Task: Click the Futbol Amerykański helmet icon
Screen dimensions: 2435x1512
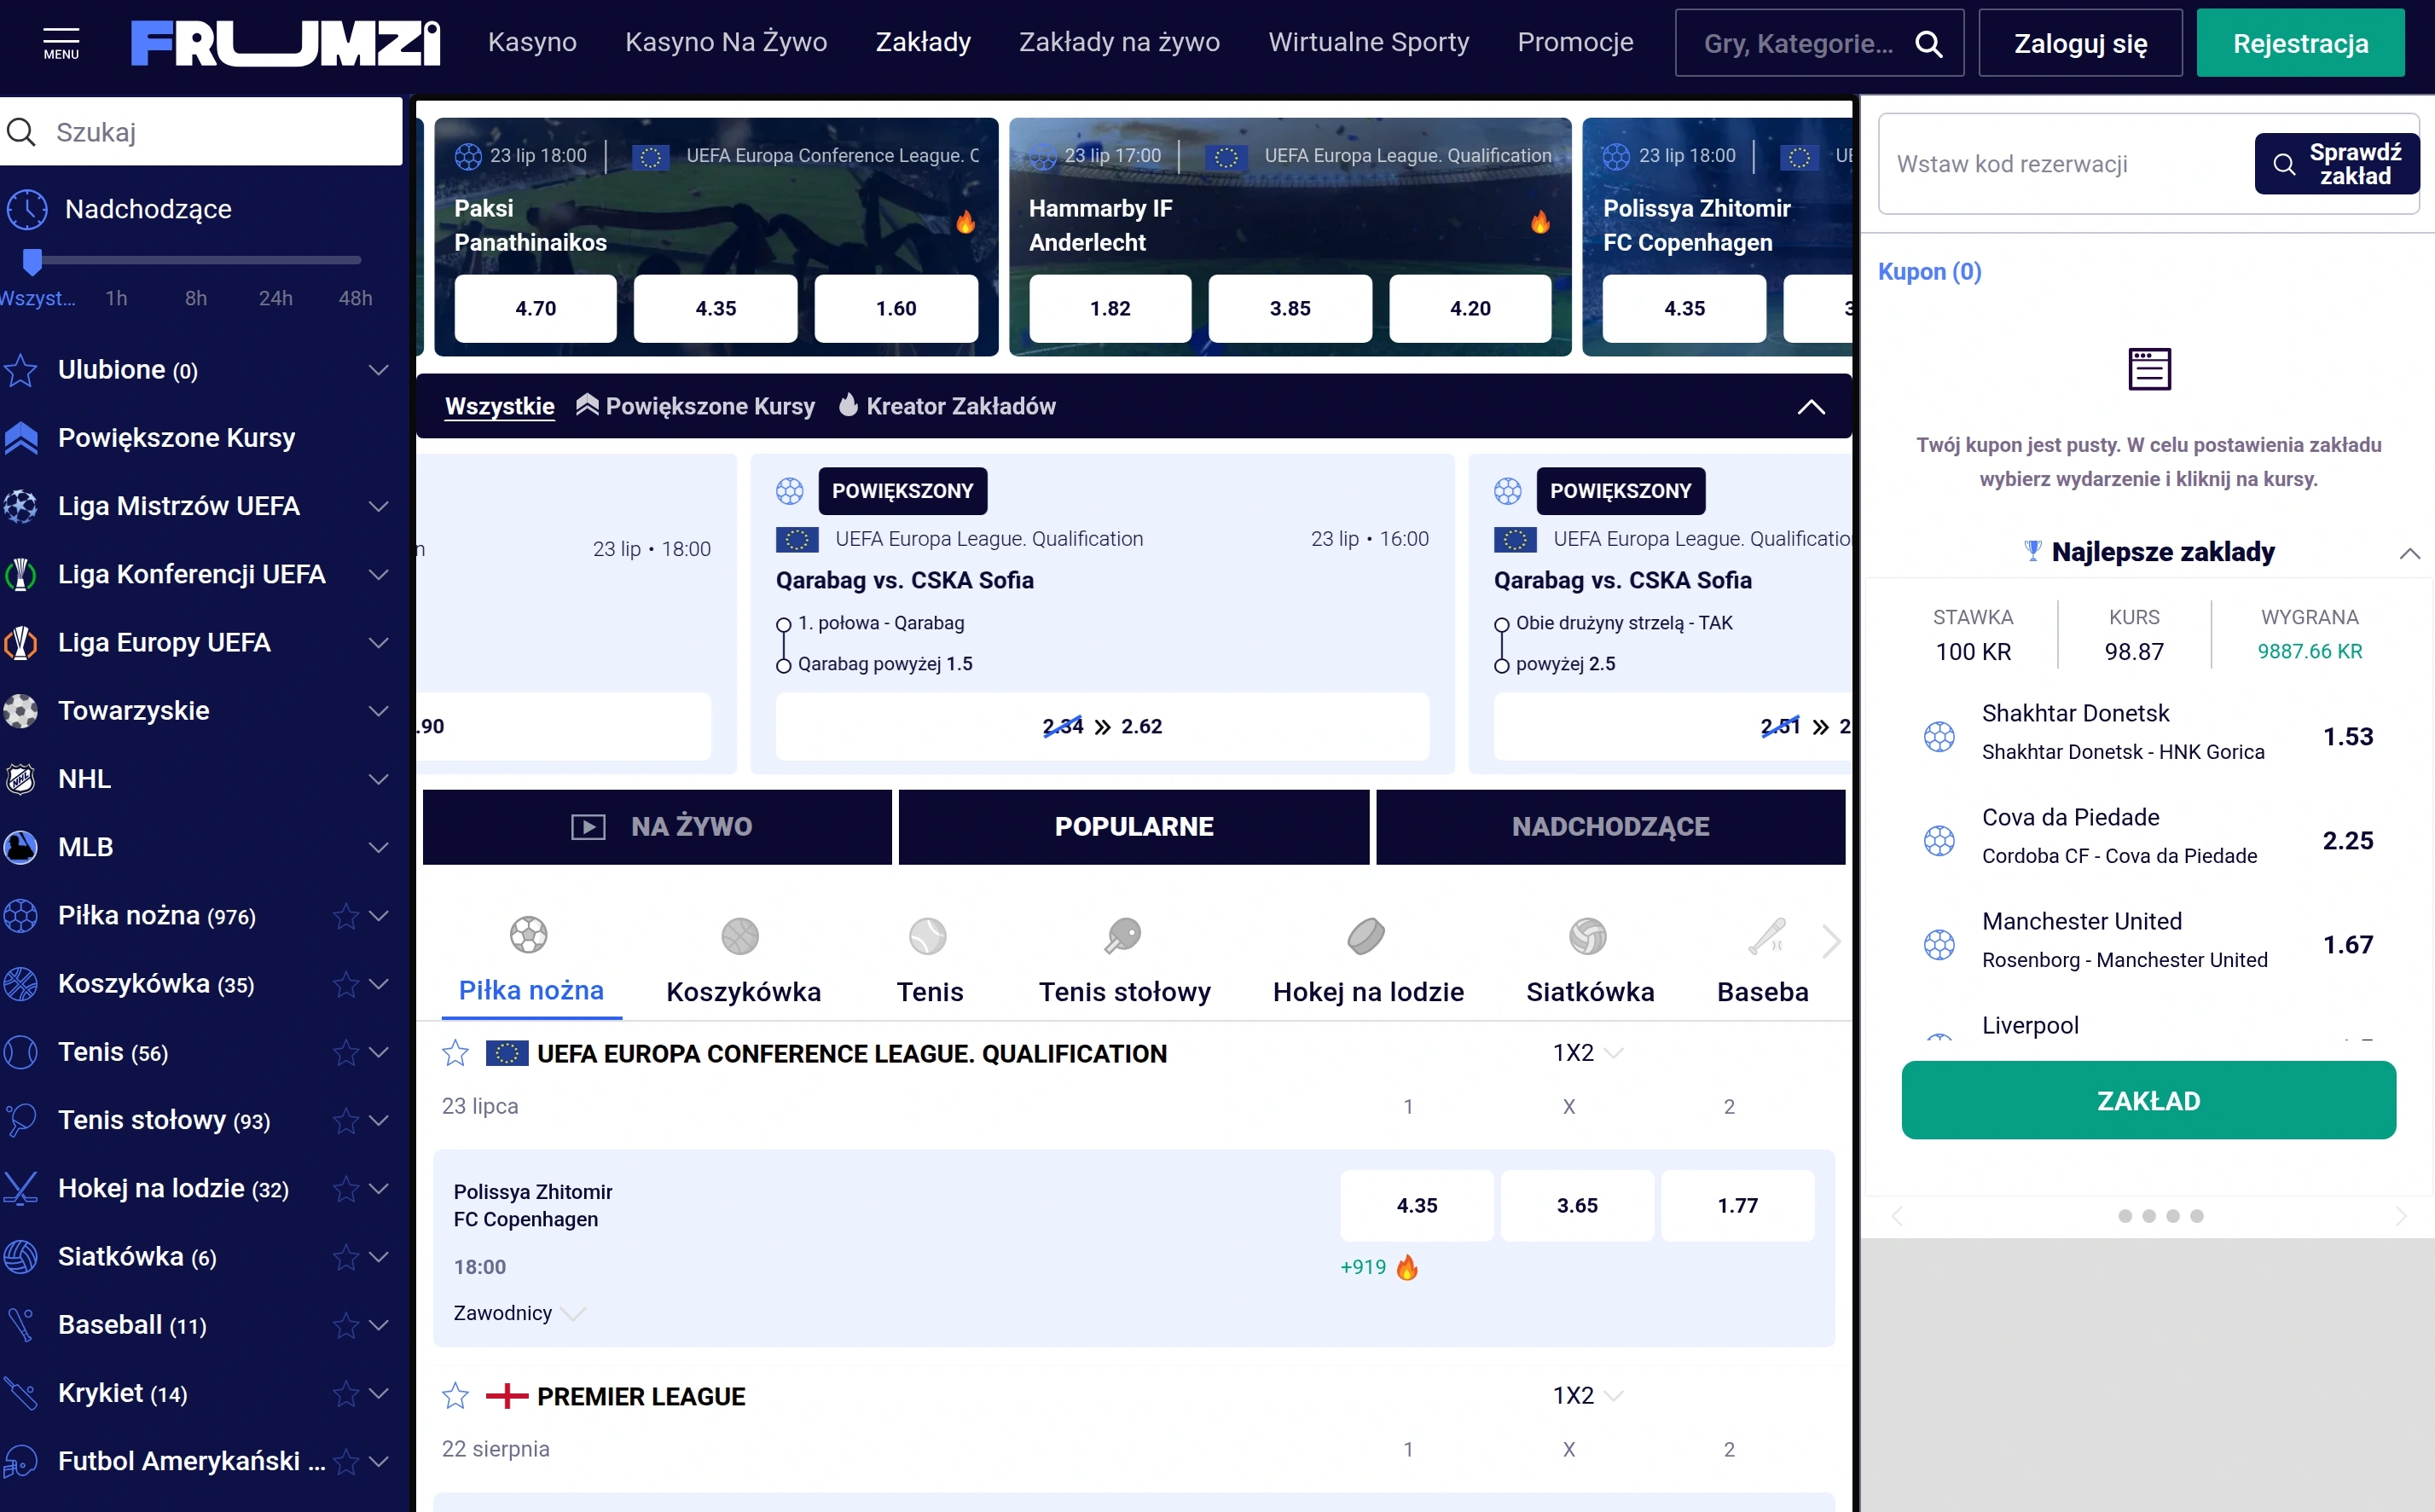Action: [x=21, y=1461]
